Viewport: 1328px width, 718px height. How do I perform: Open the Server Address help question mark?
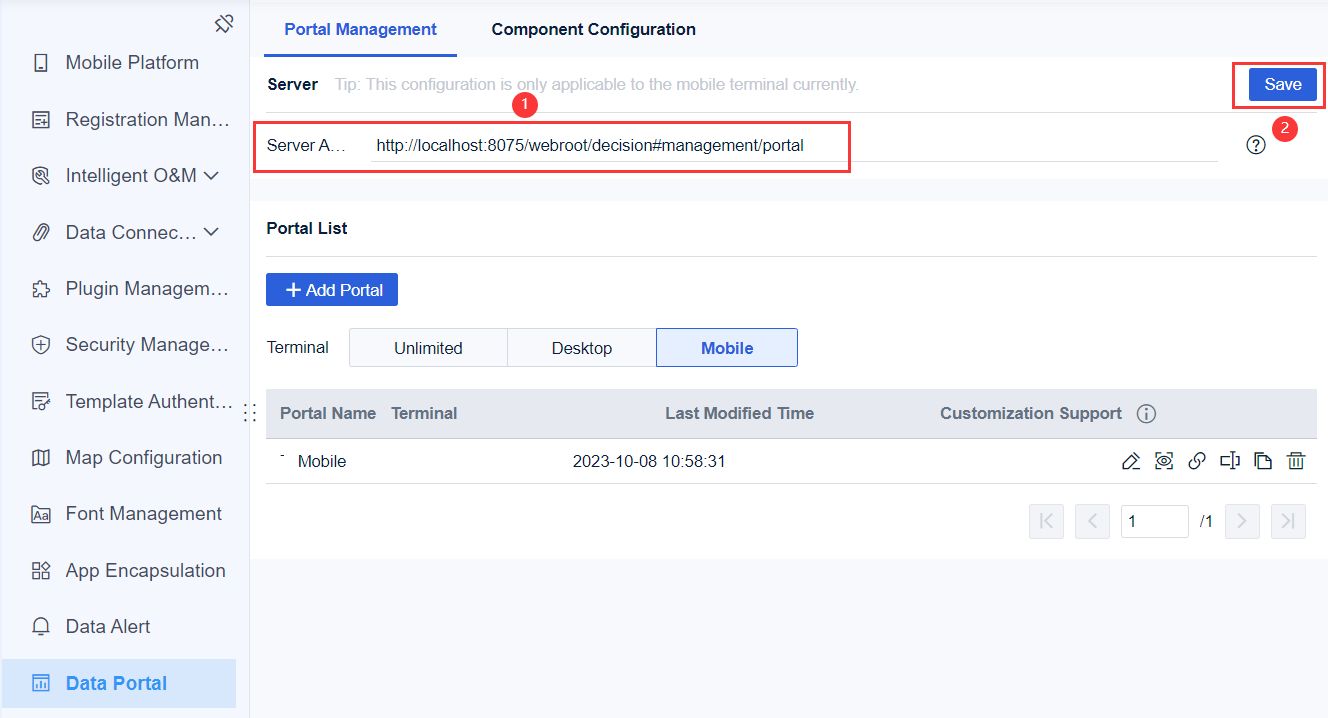point(1256,145)
